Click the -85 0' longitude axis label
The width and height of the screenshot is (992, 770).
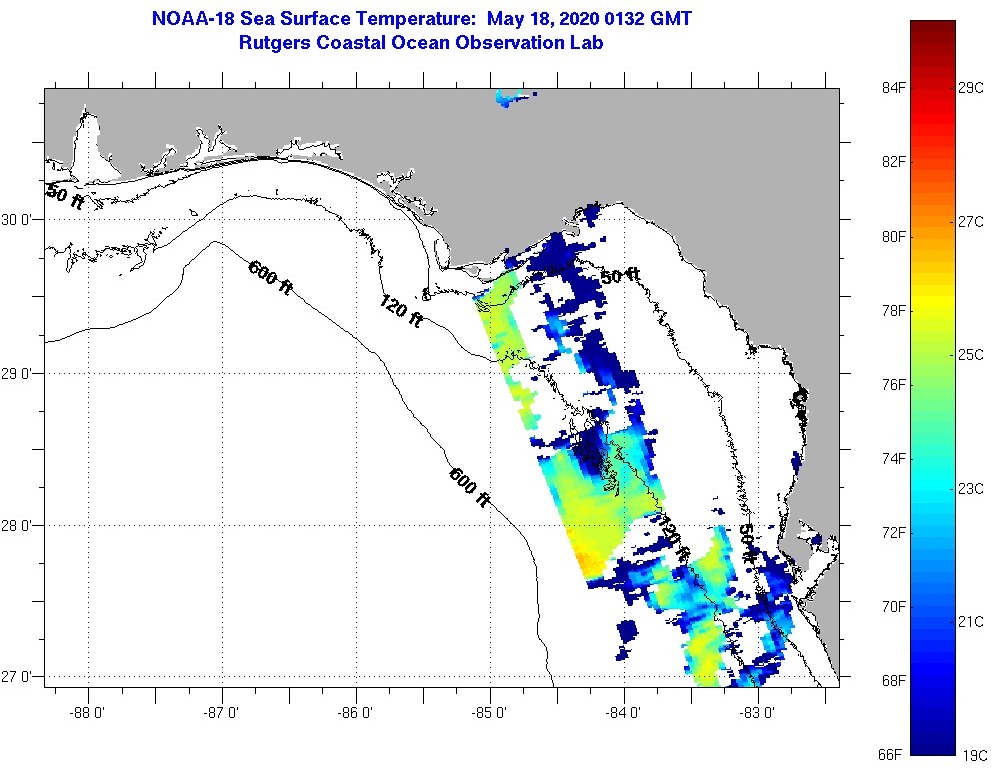(x=490, y=713)
